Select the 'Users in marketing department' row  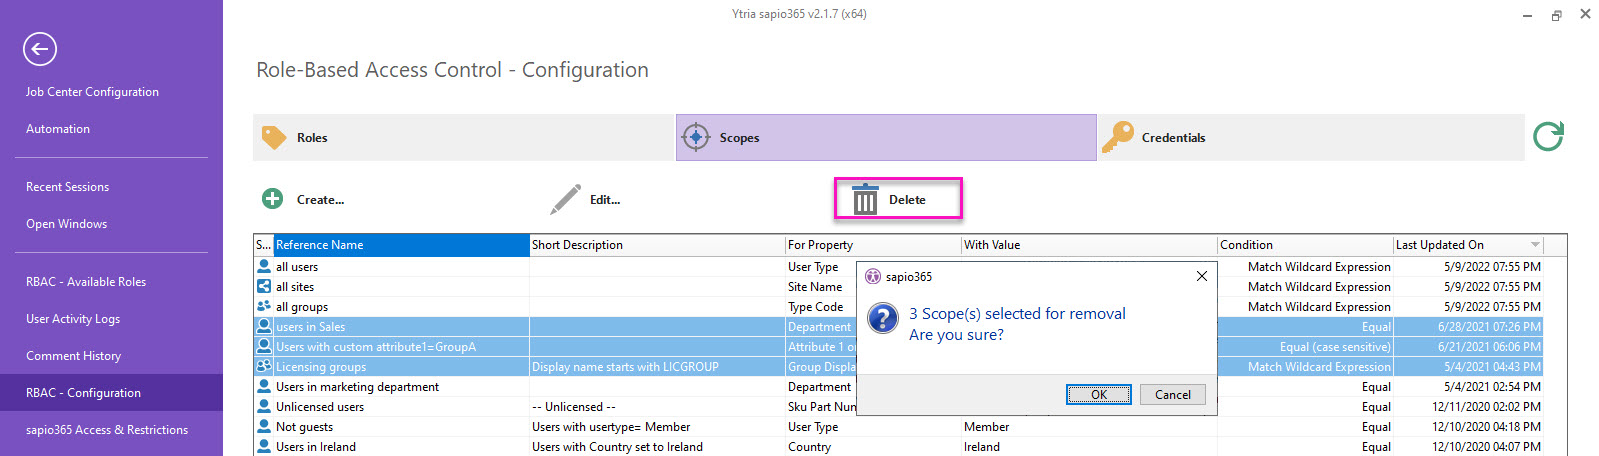coord(357,387)
